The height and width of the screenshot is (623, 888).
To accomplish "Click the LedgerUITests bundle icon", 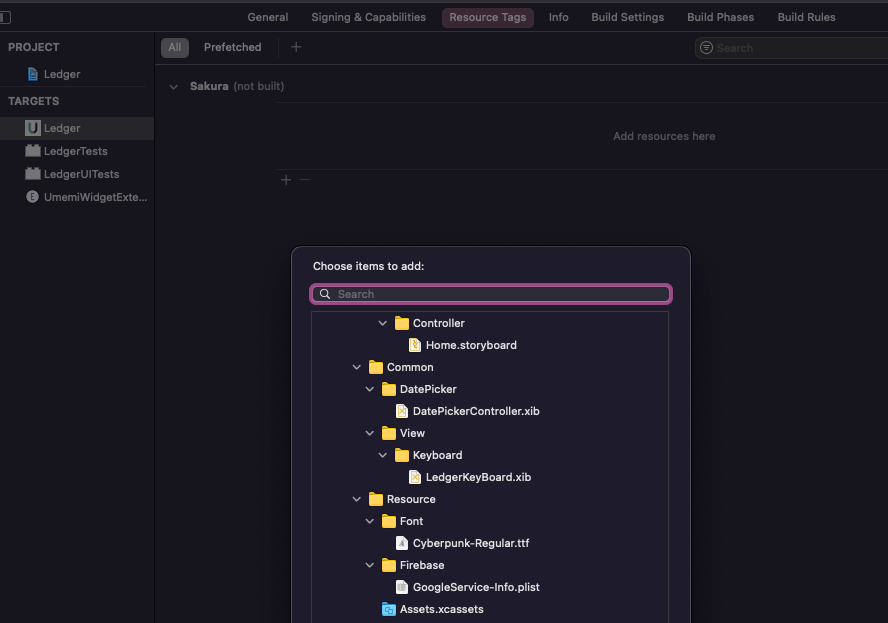I will click(33, 173).
